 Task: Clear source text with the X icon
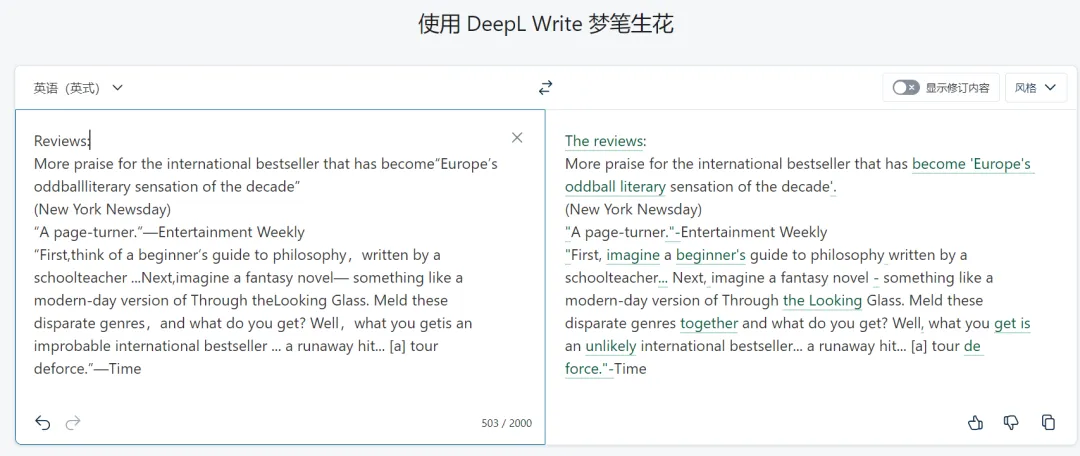click(517, 138)
